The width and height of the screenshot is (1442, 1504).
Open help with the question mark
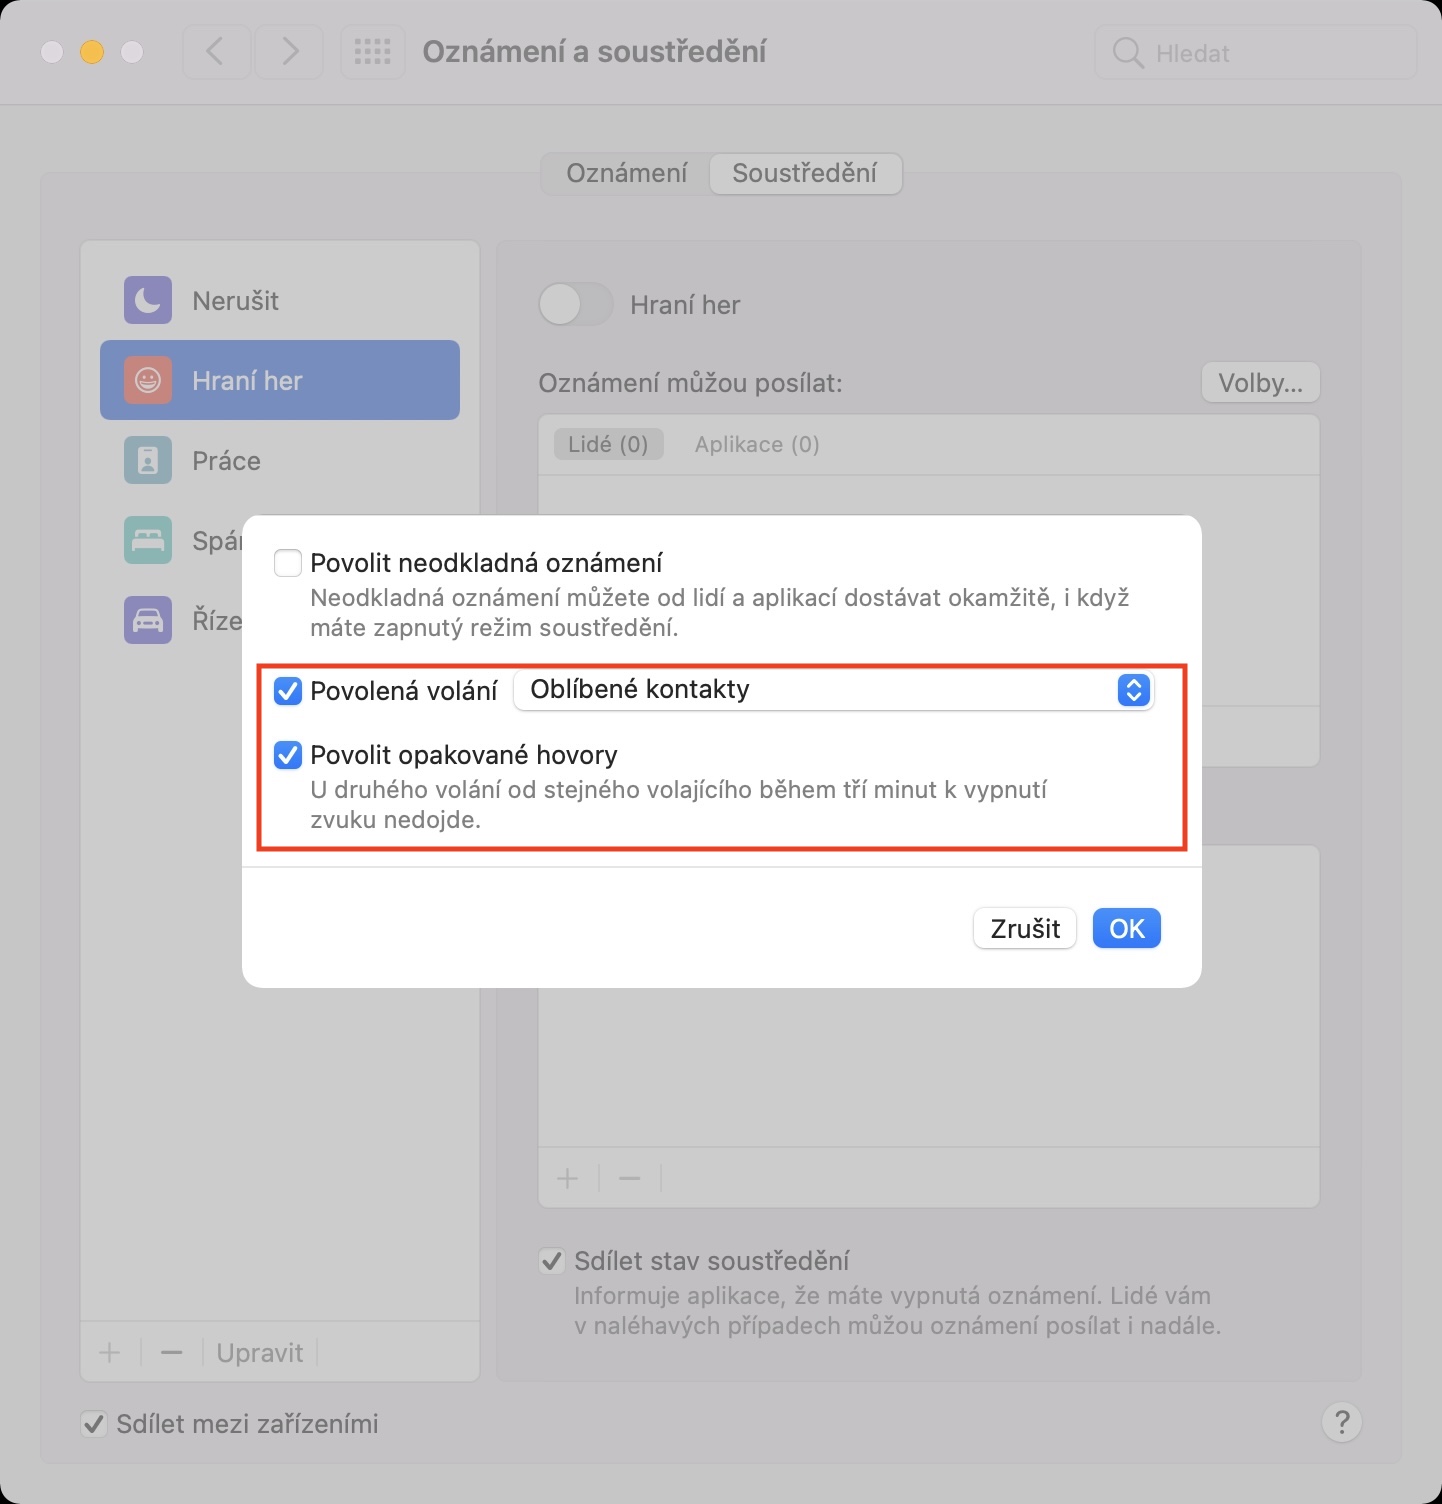[x=1342, y=1421]
